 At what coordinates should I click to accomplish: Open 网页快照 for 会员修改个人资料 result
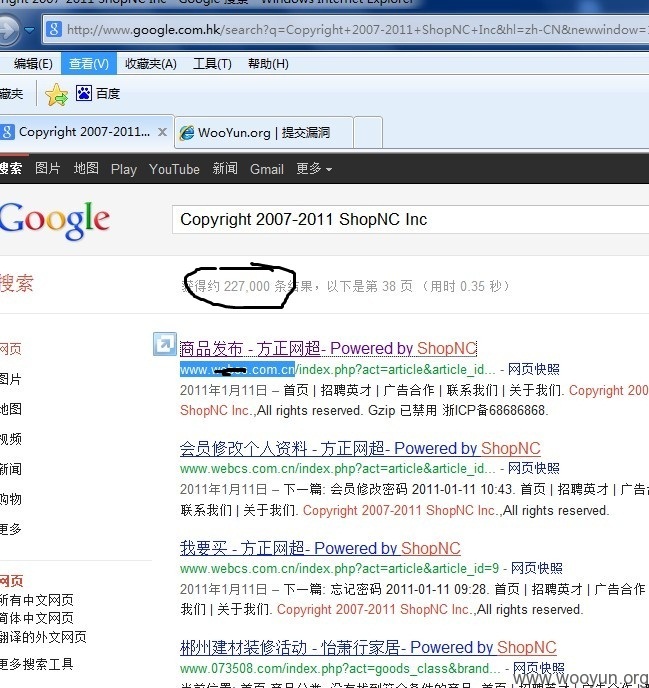point(534,469)
